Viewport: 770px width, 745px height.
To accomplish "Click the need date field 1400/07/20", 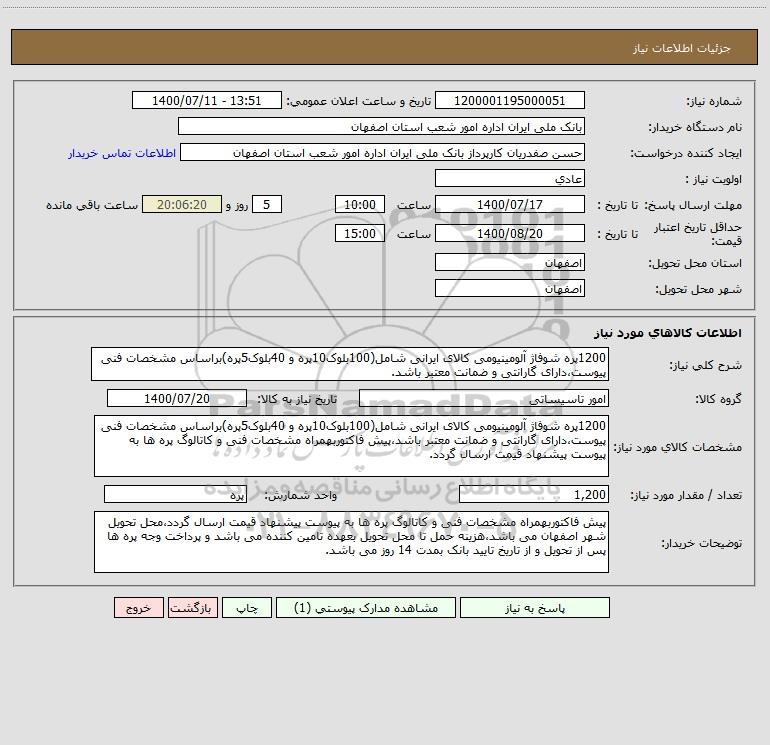I will tap(177, 398).
